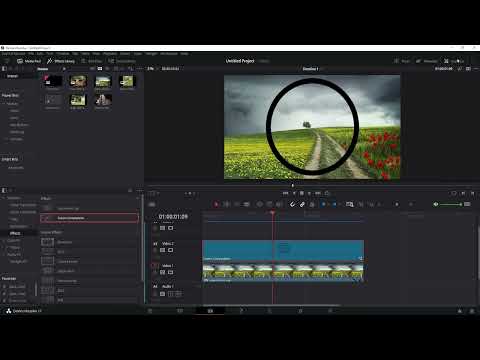Select the Binoculars Fusion effect
Viewport: 480px width, 360px height.
coord(89,242)
